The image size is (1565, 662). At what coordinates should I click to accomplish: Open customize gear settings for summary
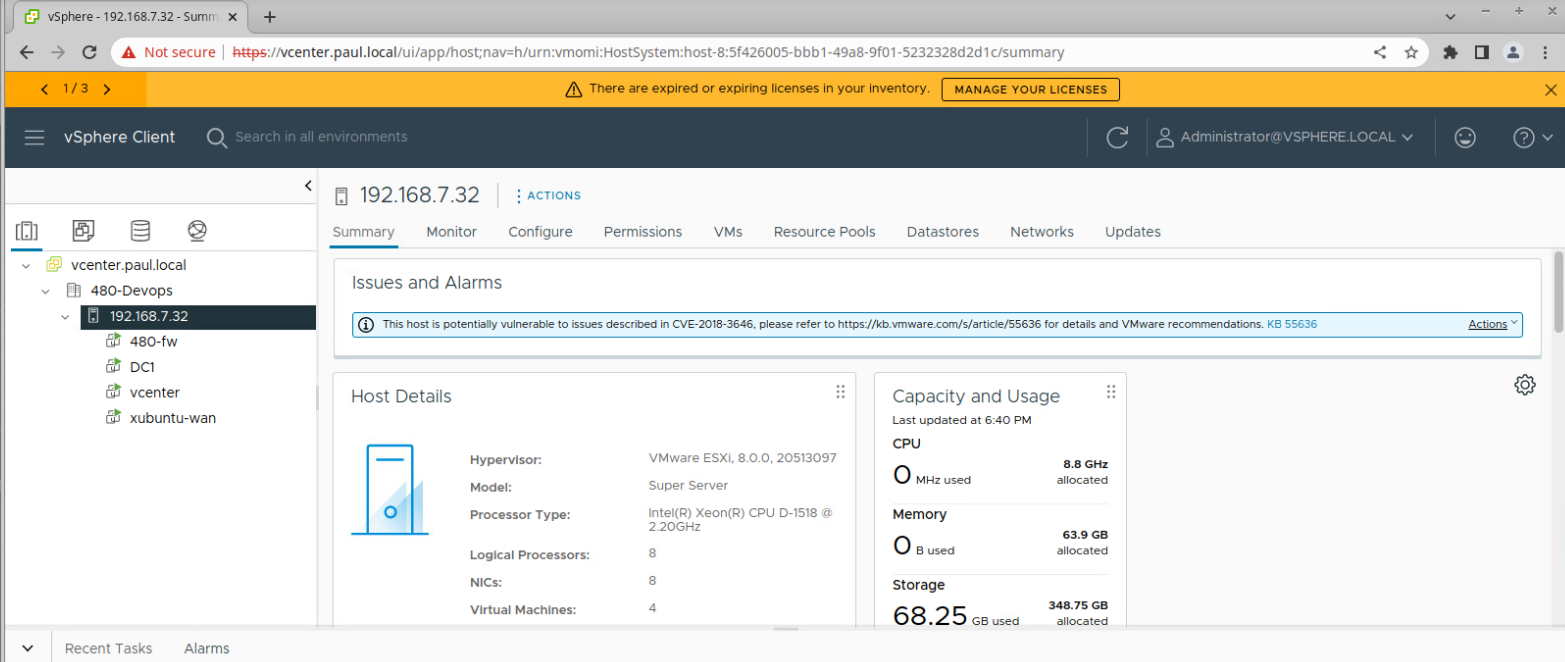(x=1524, y=385)
